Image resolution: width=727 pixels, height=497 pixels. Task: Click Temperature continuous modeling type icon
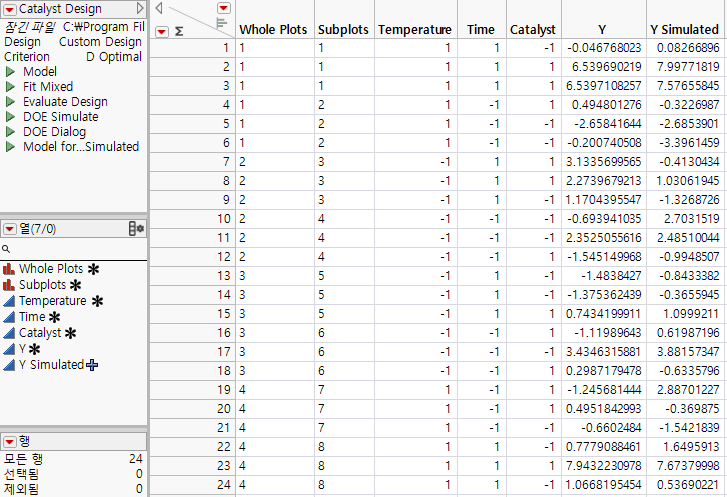[9, 301]
